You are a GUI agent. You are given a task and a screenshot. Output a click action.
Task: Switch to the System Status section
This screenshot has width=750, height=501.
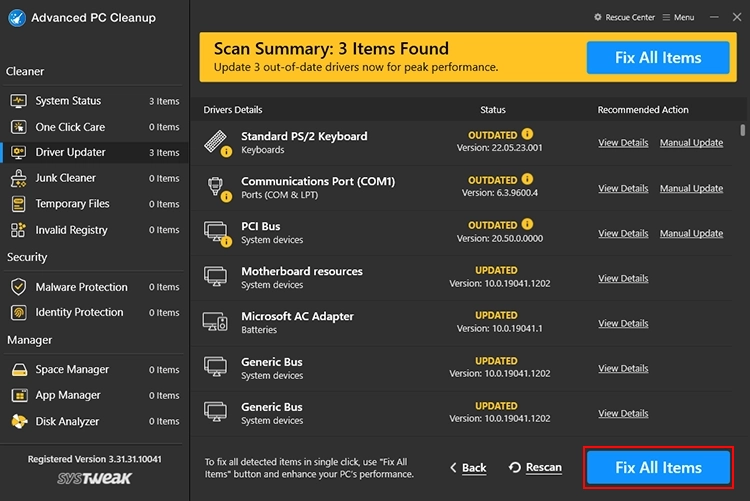pos(68,101)
